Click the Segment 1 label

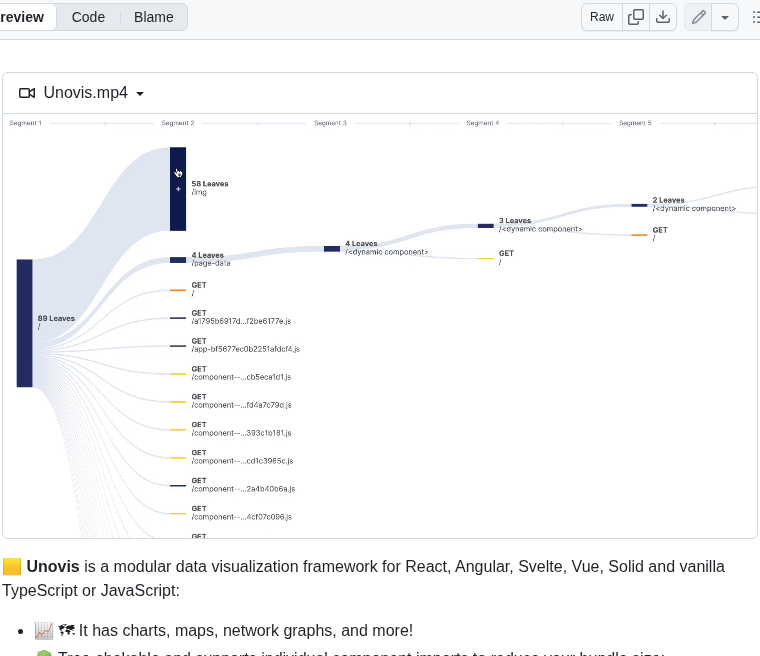tap(26, 123)
